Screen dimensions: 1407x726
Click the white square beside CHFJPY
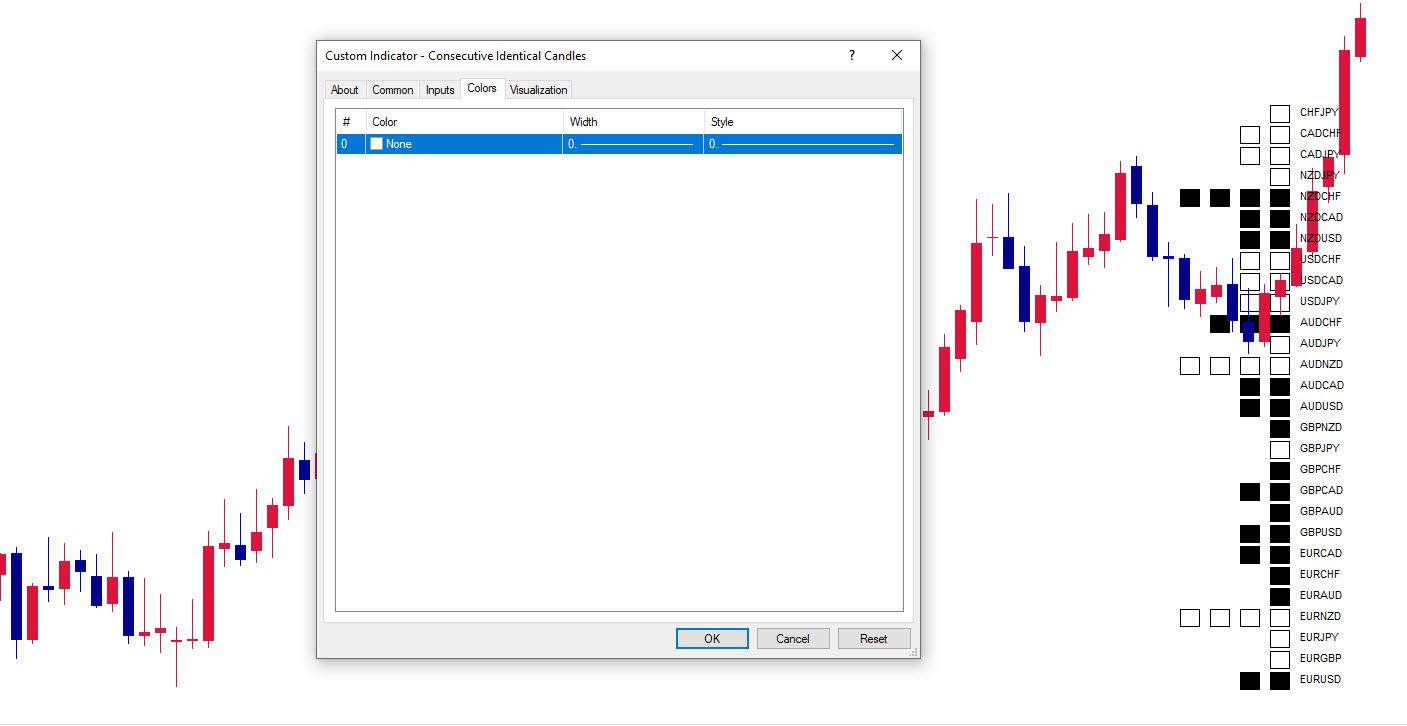[1280, 114]
